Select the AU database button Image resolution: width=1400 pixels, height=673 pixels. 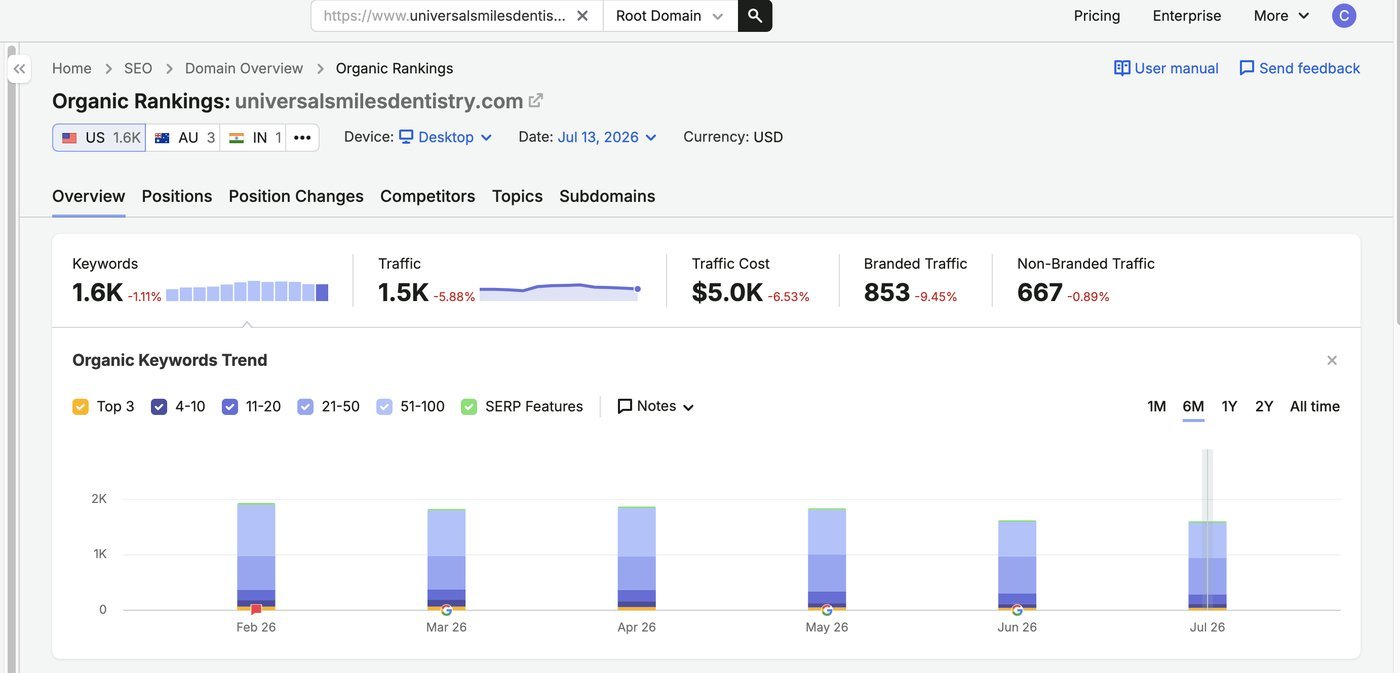coord(184,137)
